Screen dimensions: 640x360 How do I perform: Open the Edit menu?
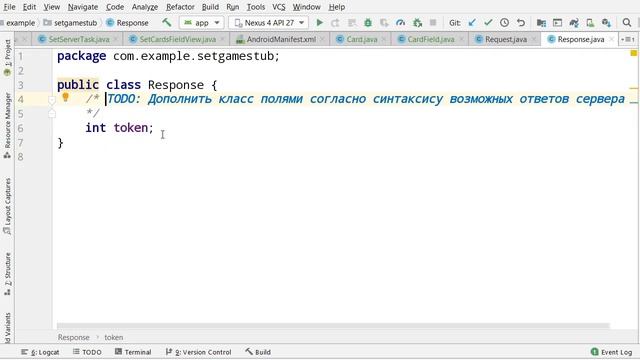(x=29, y=7)
